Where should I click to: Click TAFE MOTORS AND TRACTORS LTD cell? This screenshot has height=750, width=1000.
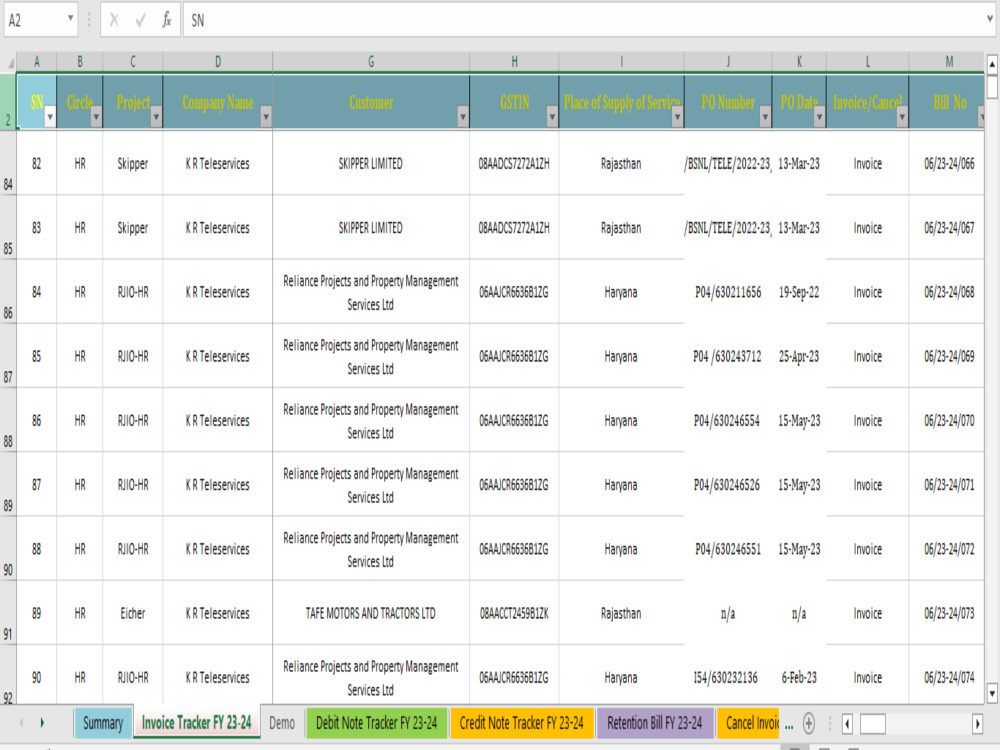371,613
